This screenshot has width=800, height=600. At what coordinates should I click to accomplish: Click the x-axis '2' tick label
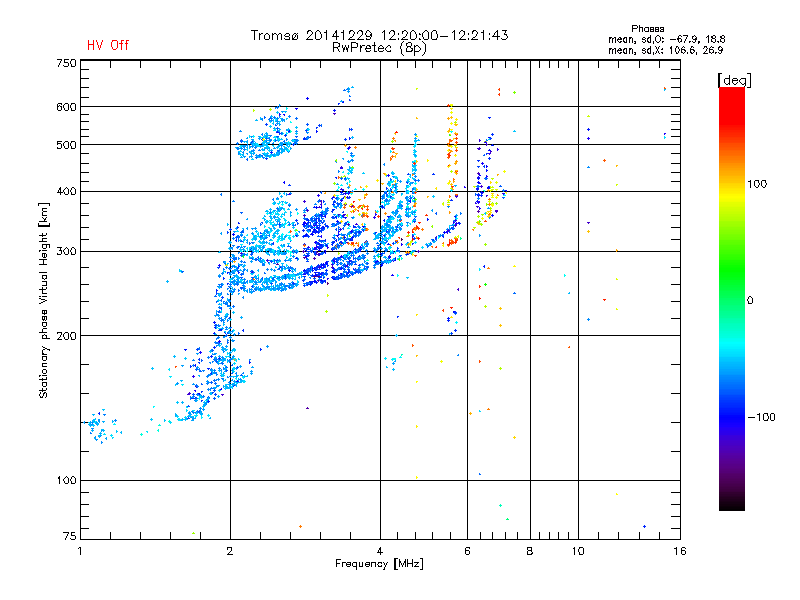pos(230,551)
